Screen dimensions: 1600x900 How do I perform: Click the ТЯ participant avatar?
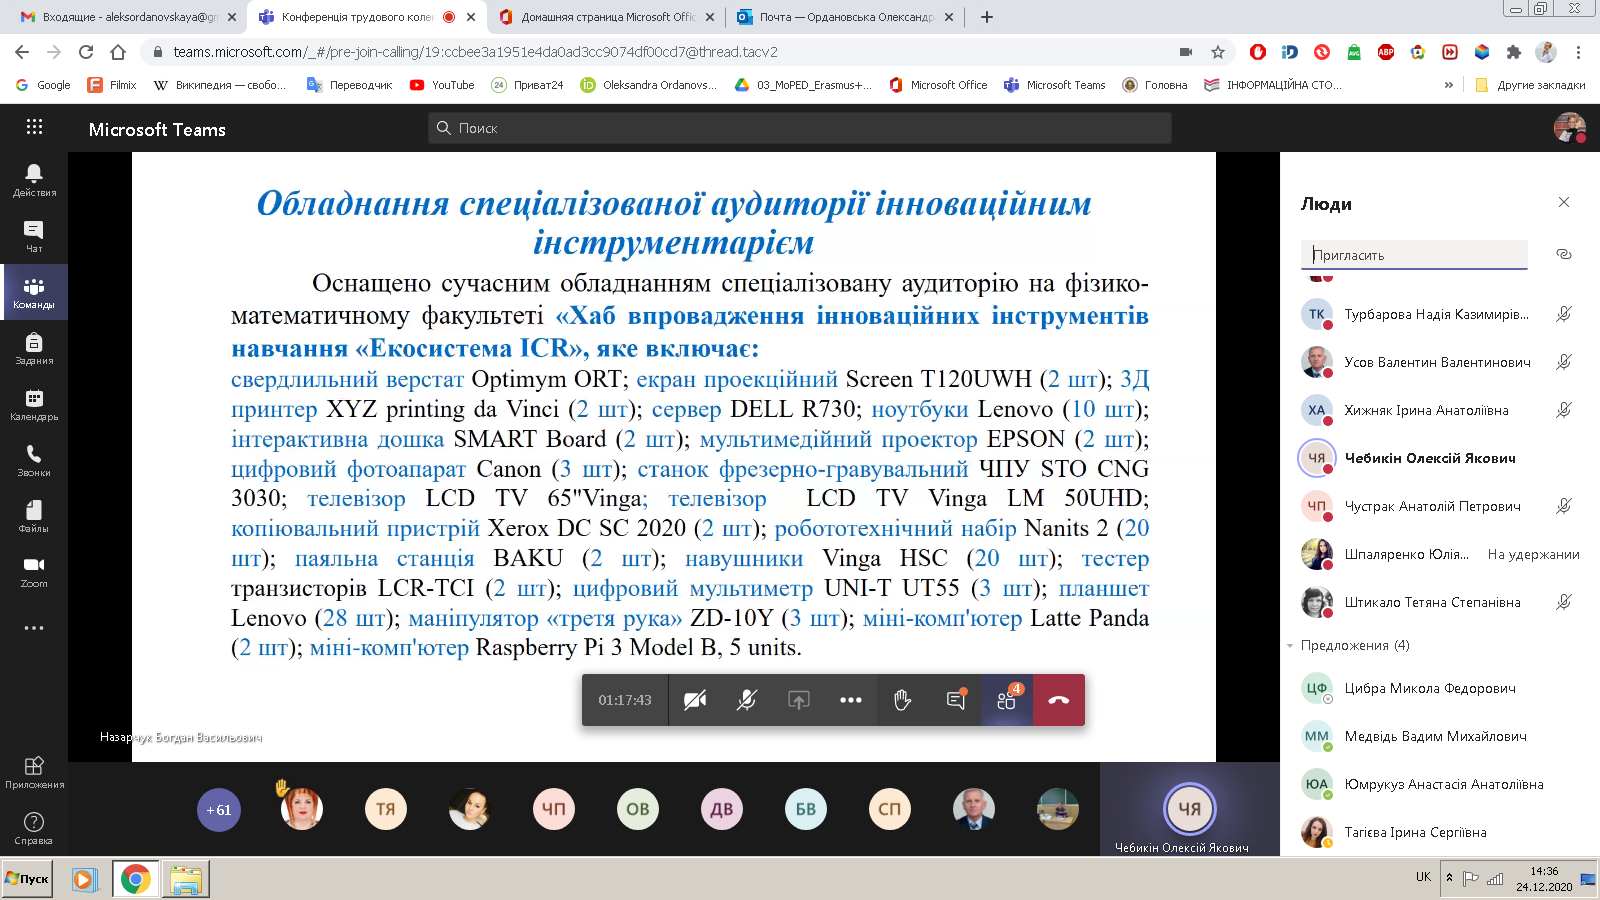[x=386, y=810]
